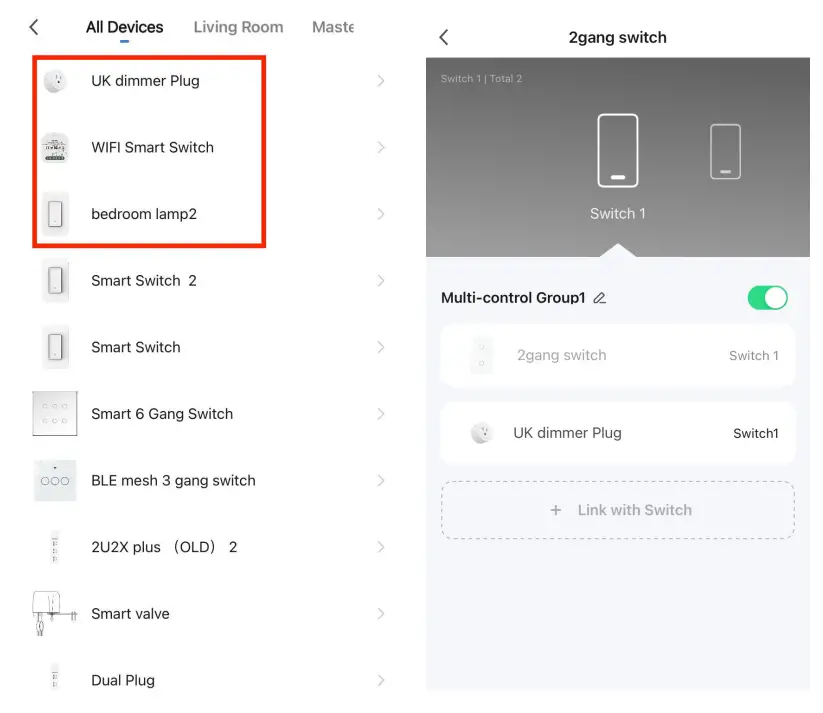This screenshot has height=713, width=823.
Task: Toggle off Multi-control Group1
Action: tap(767, 298)
